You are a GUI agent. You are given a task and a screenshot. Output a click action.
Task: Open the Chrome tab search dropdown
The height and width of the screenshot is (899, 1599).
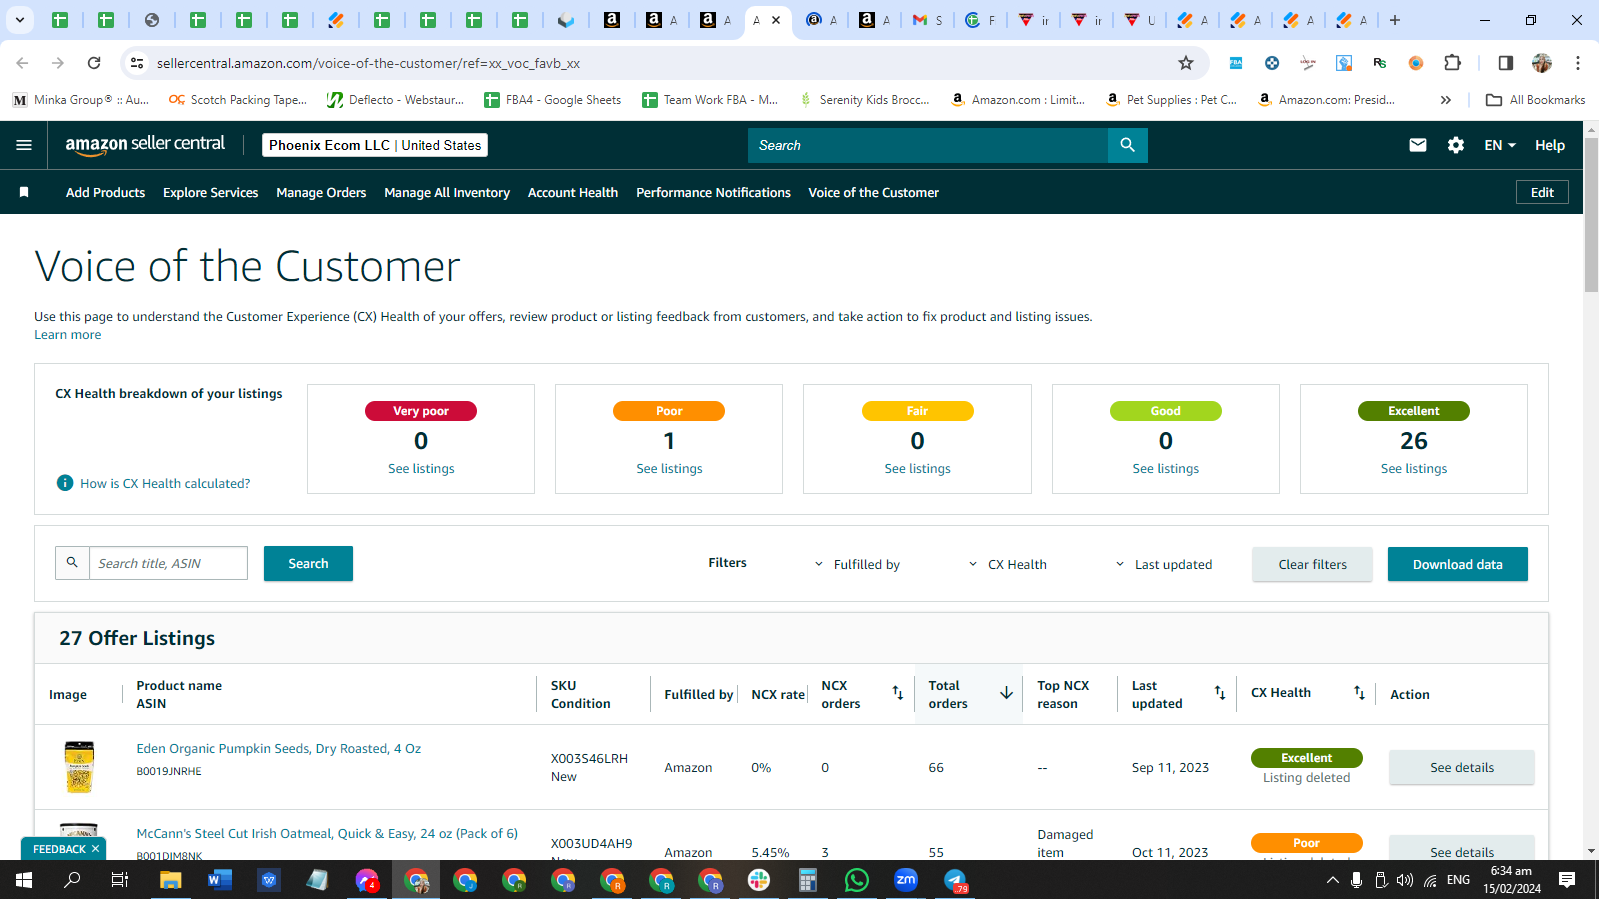pyautogui.click(x=19, y=20)
